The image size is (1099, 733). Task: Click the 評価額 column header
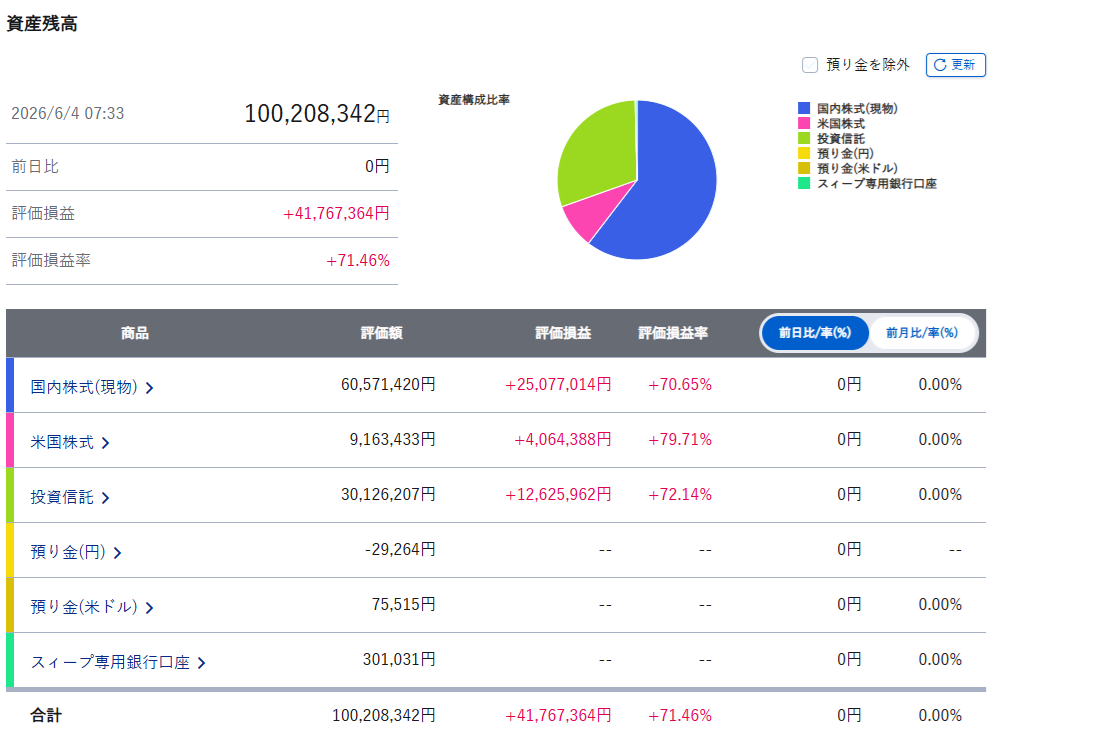381,333
